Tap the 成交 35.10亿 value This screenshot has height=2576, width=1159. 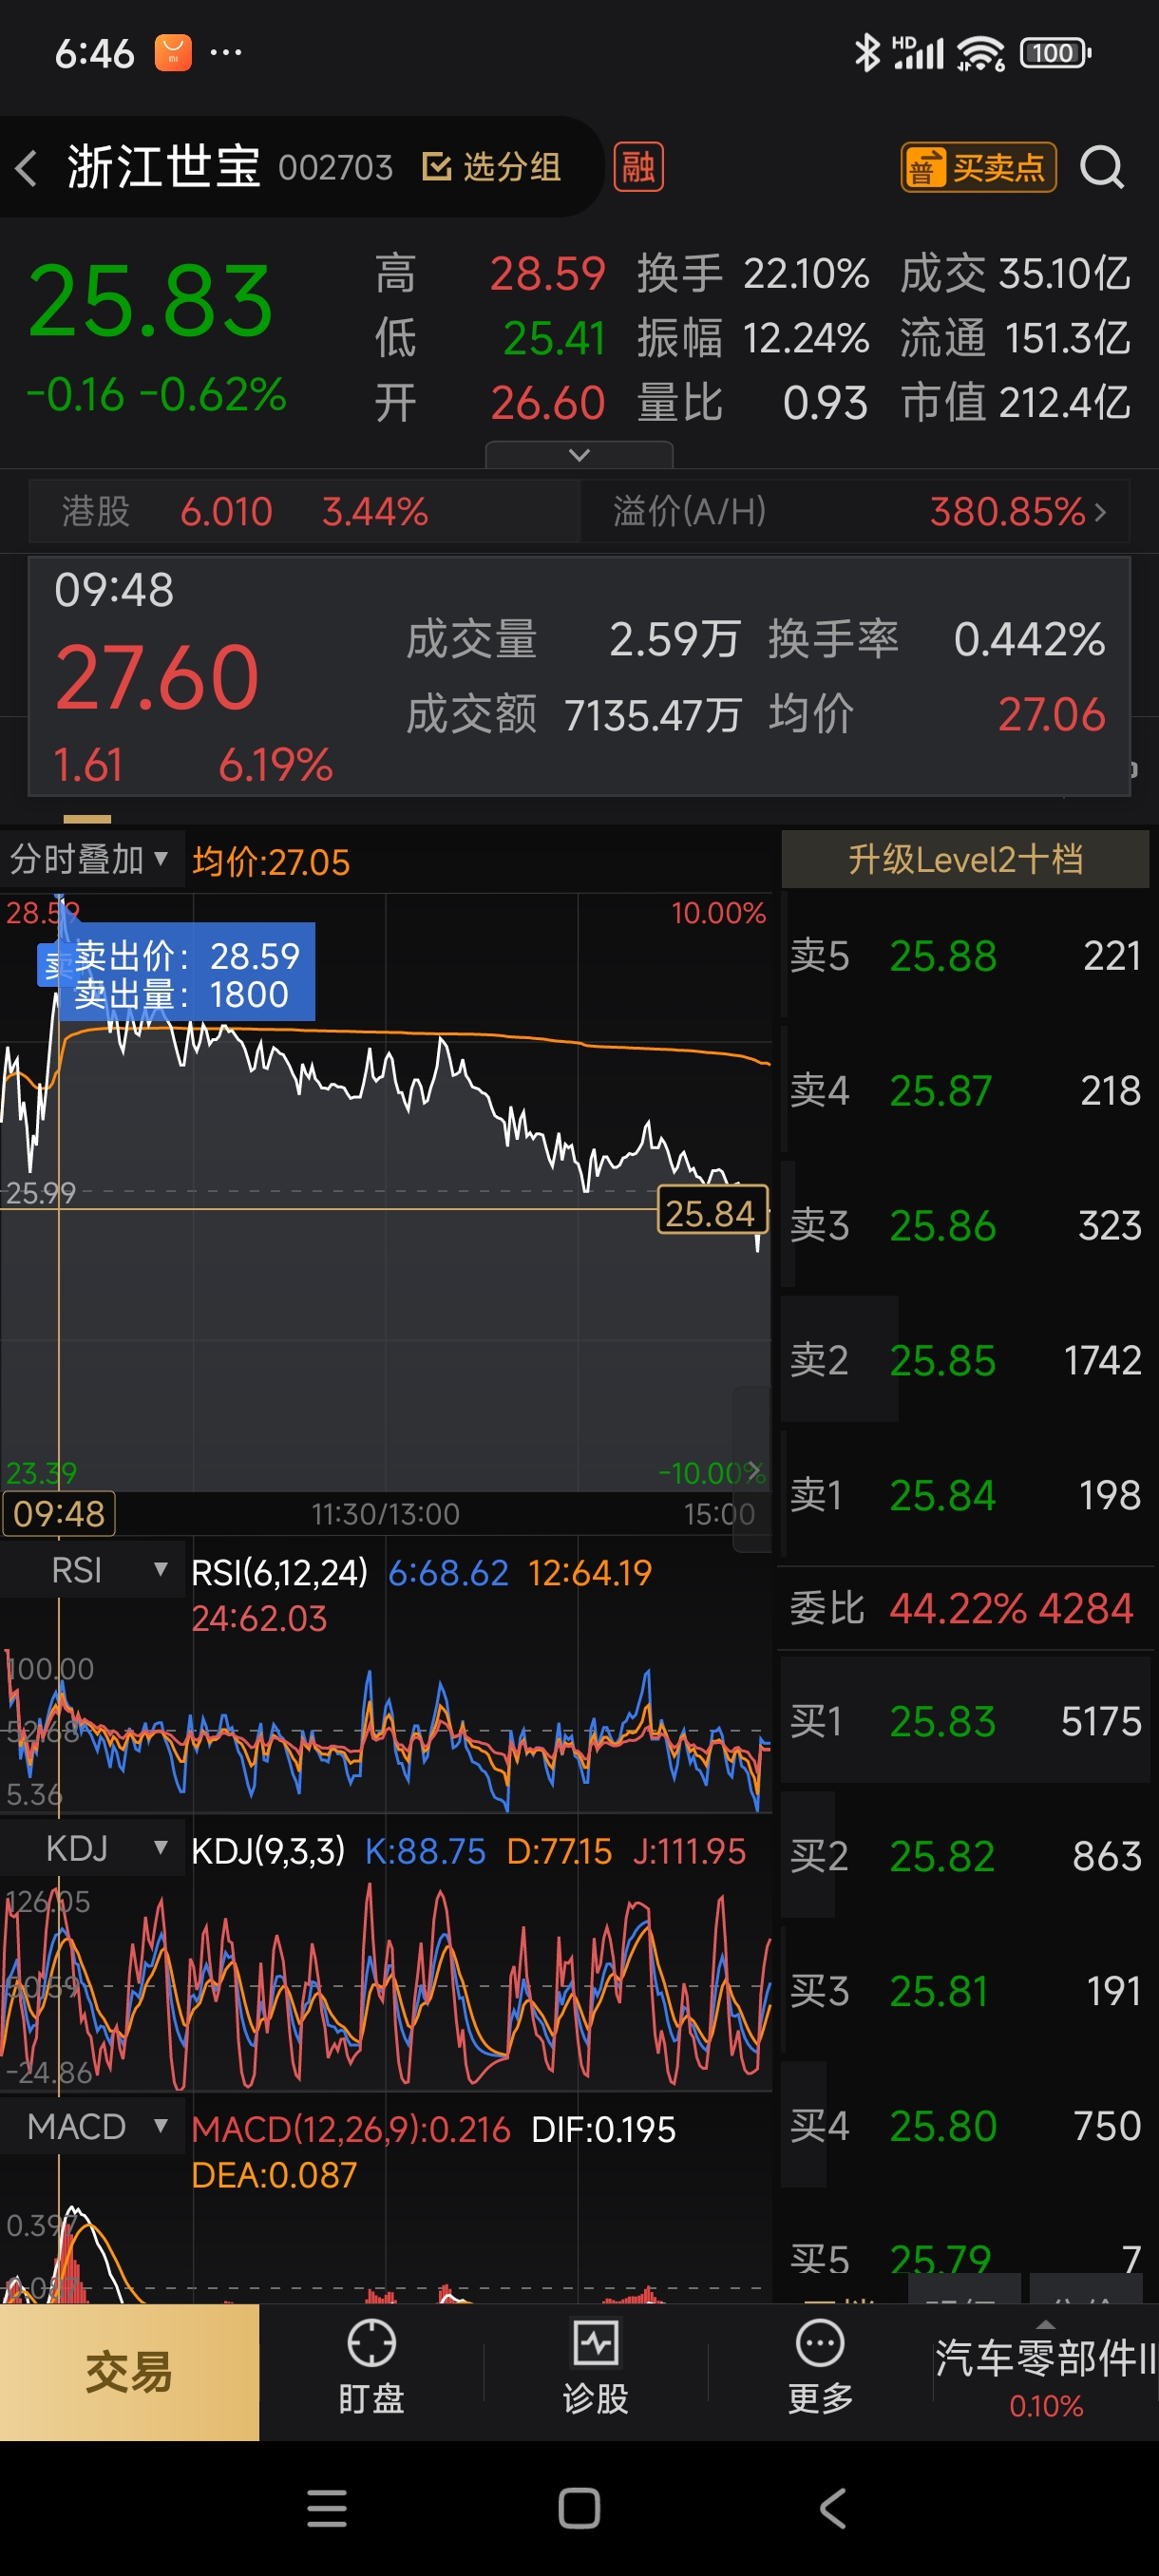pos(1015,273)
